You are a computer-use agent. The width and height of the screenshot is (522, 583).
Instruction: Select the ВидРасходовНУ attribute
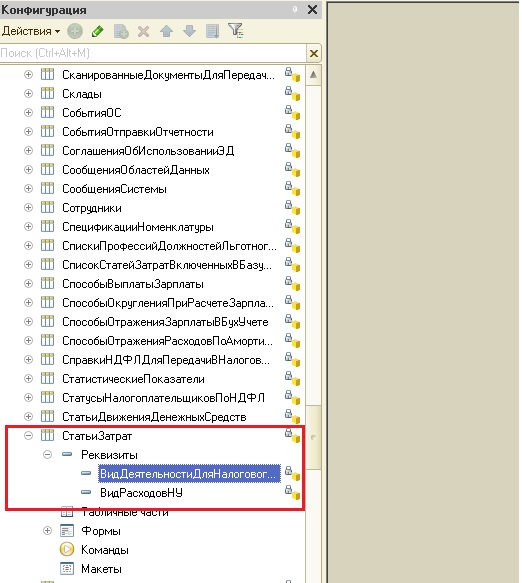pos(141,493)
